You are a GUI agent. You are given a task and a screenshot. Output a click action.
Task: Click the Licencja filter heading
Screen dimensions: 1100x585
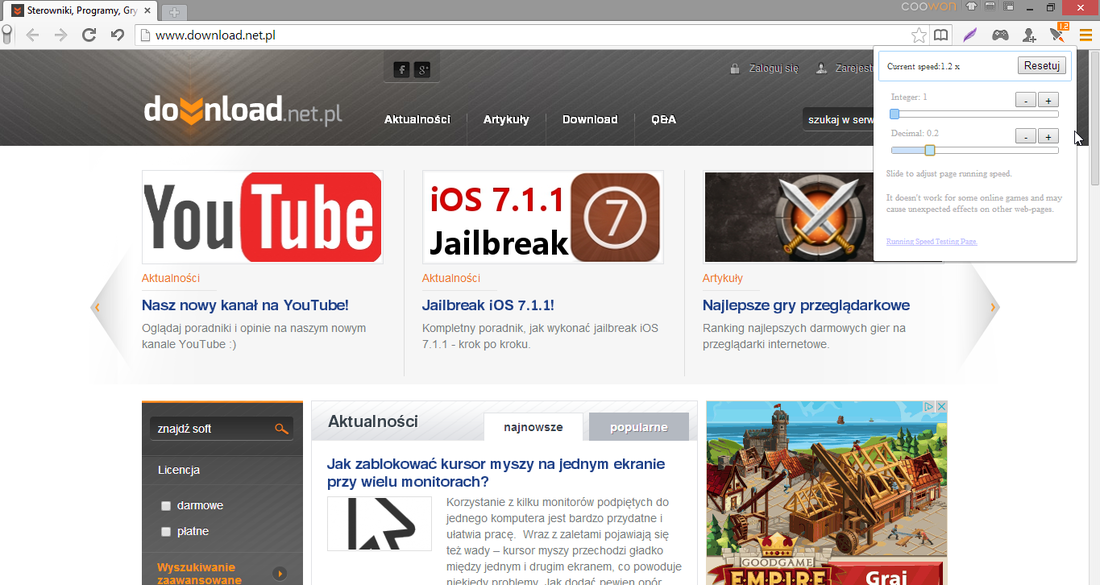click(x=179, y=470)
